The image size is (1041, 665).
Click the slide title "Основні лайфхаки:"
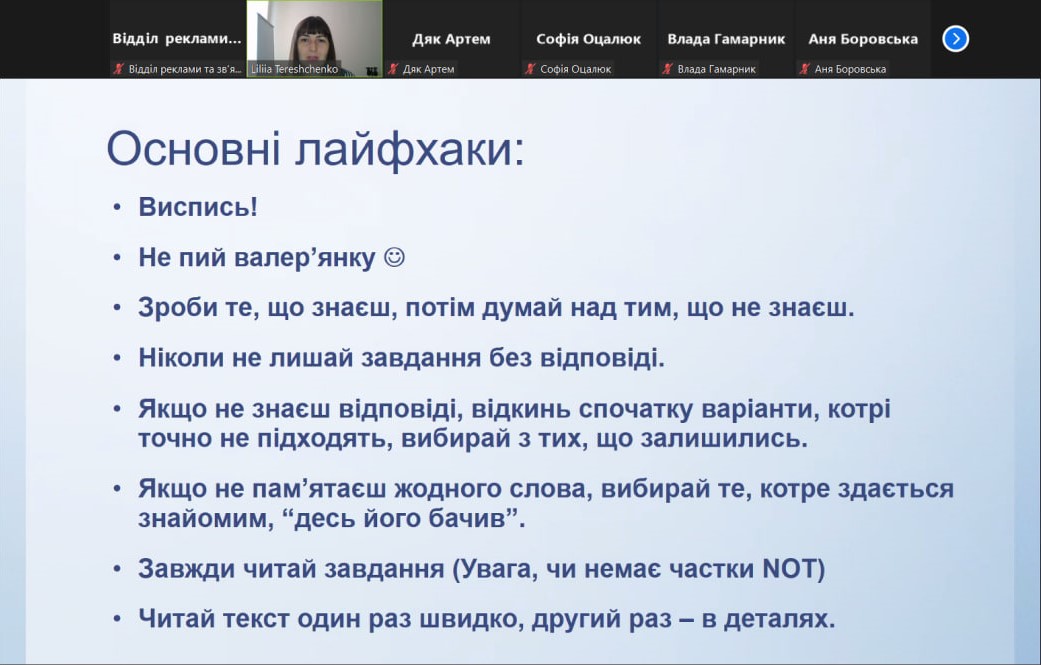(x=315, y=150)
